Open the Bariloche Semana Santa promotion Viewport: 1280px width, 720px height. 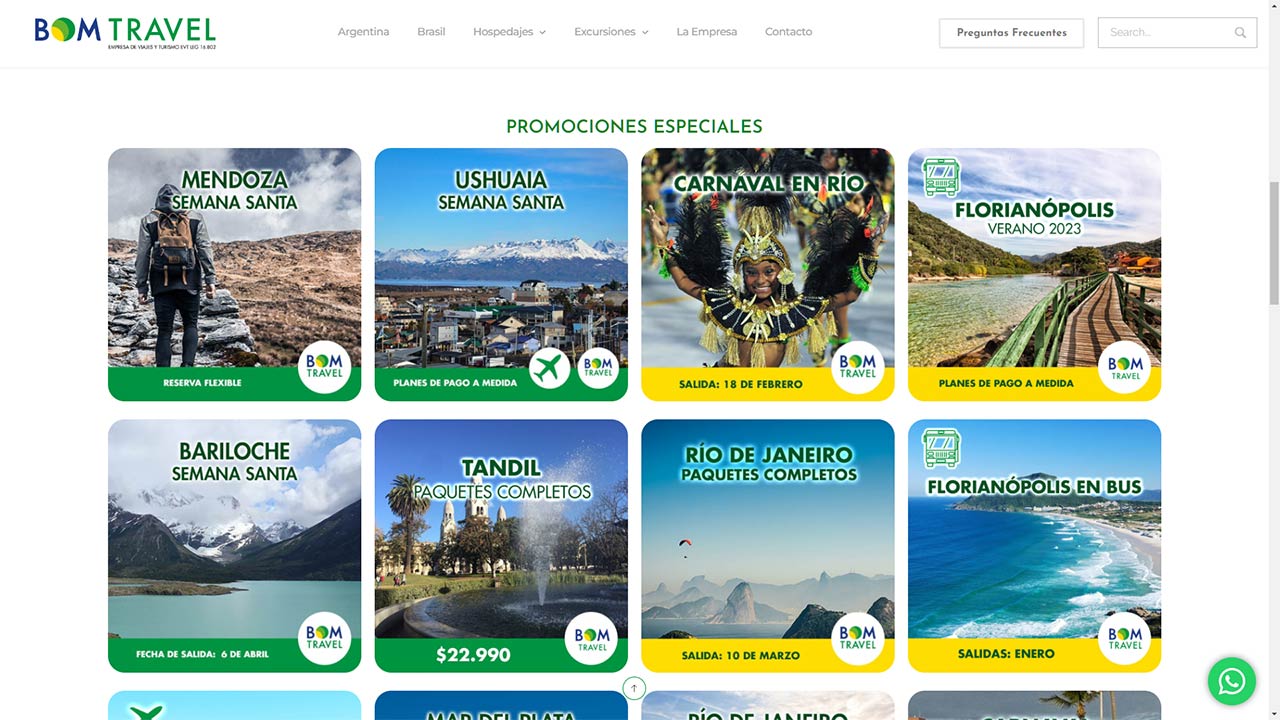[234, 546]
